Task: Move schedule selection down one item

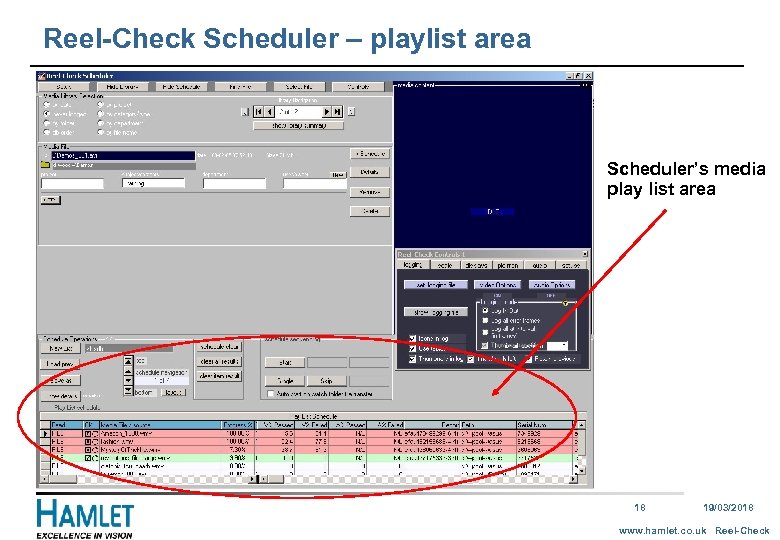Action: point(128,381)
